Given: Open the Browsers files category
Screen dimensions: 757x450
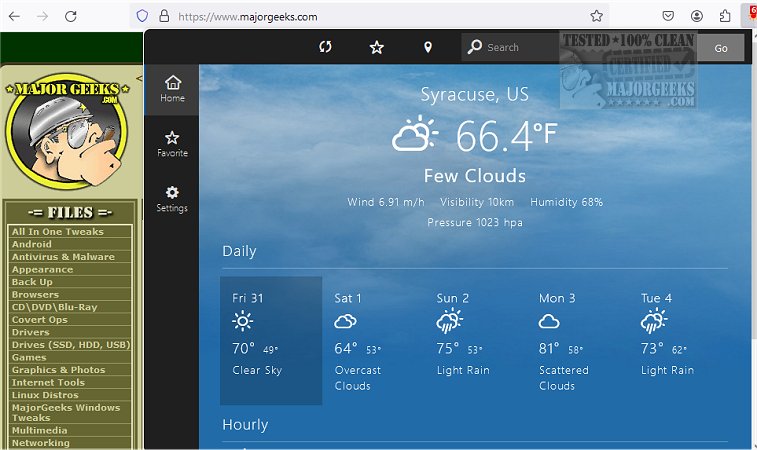Looking at the screenshot, I should point(35,295).
